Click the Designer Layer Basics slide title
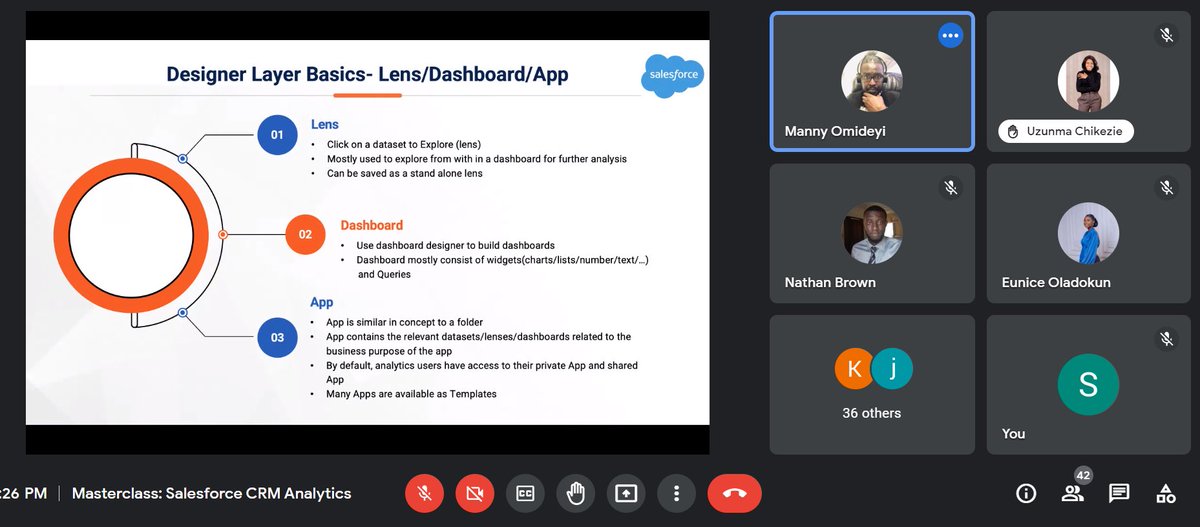1200x527 pixels. tap(368, 73)
